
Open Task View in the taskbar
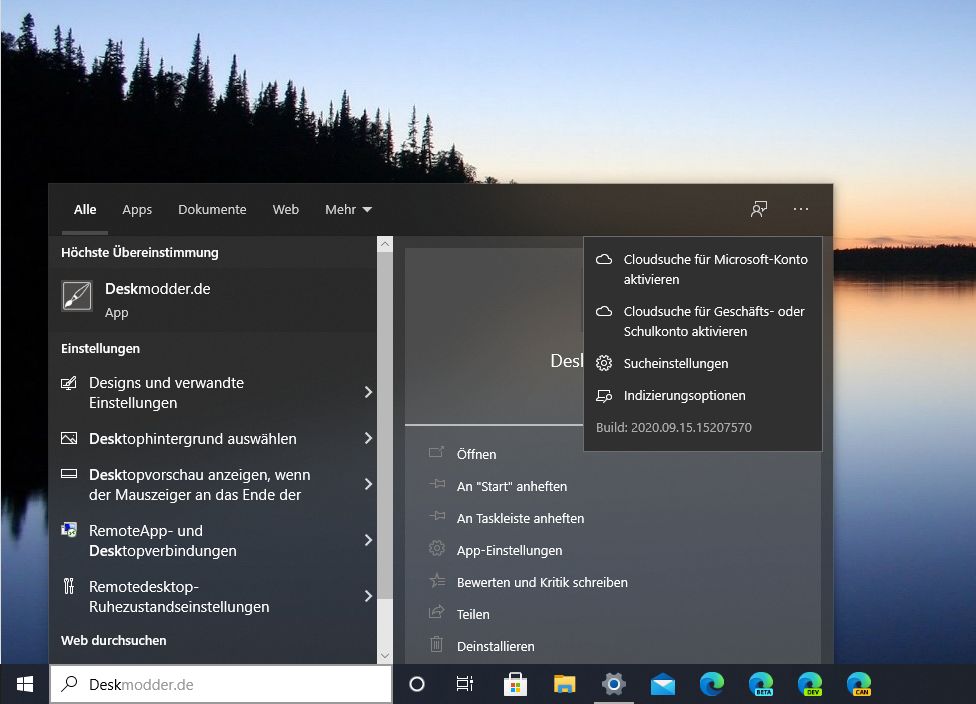pos(465,684)
